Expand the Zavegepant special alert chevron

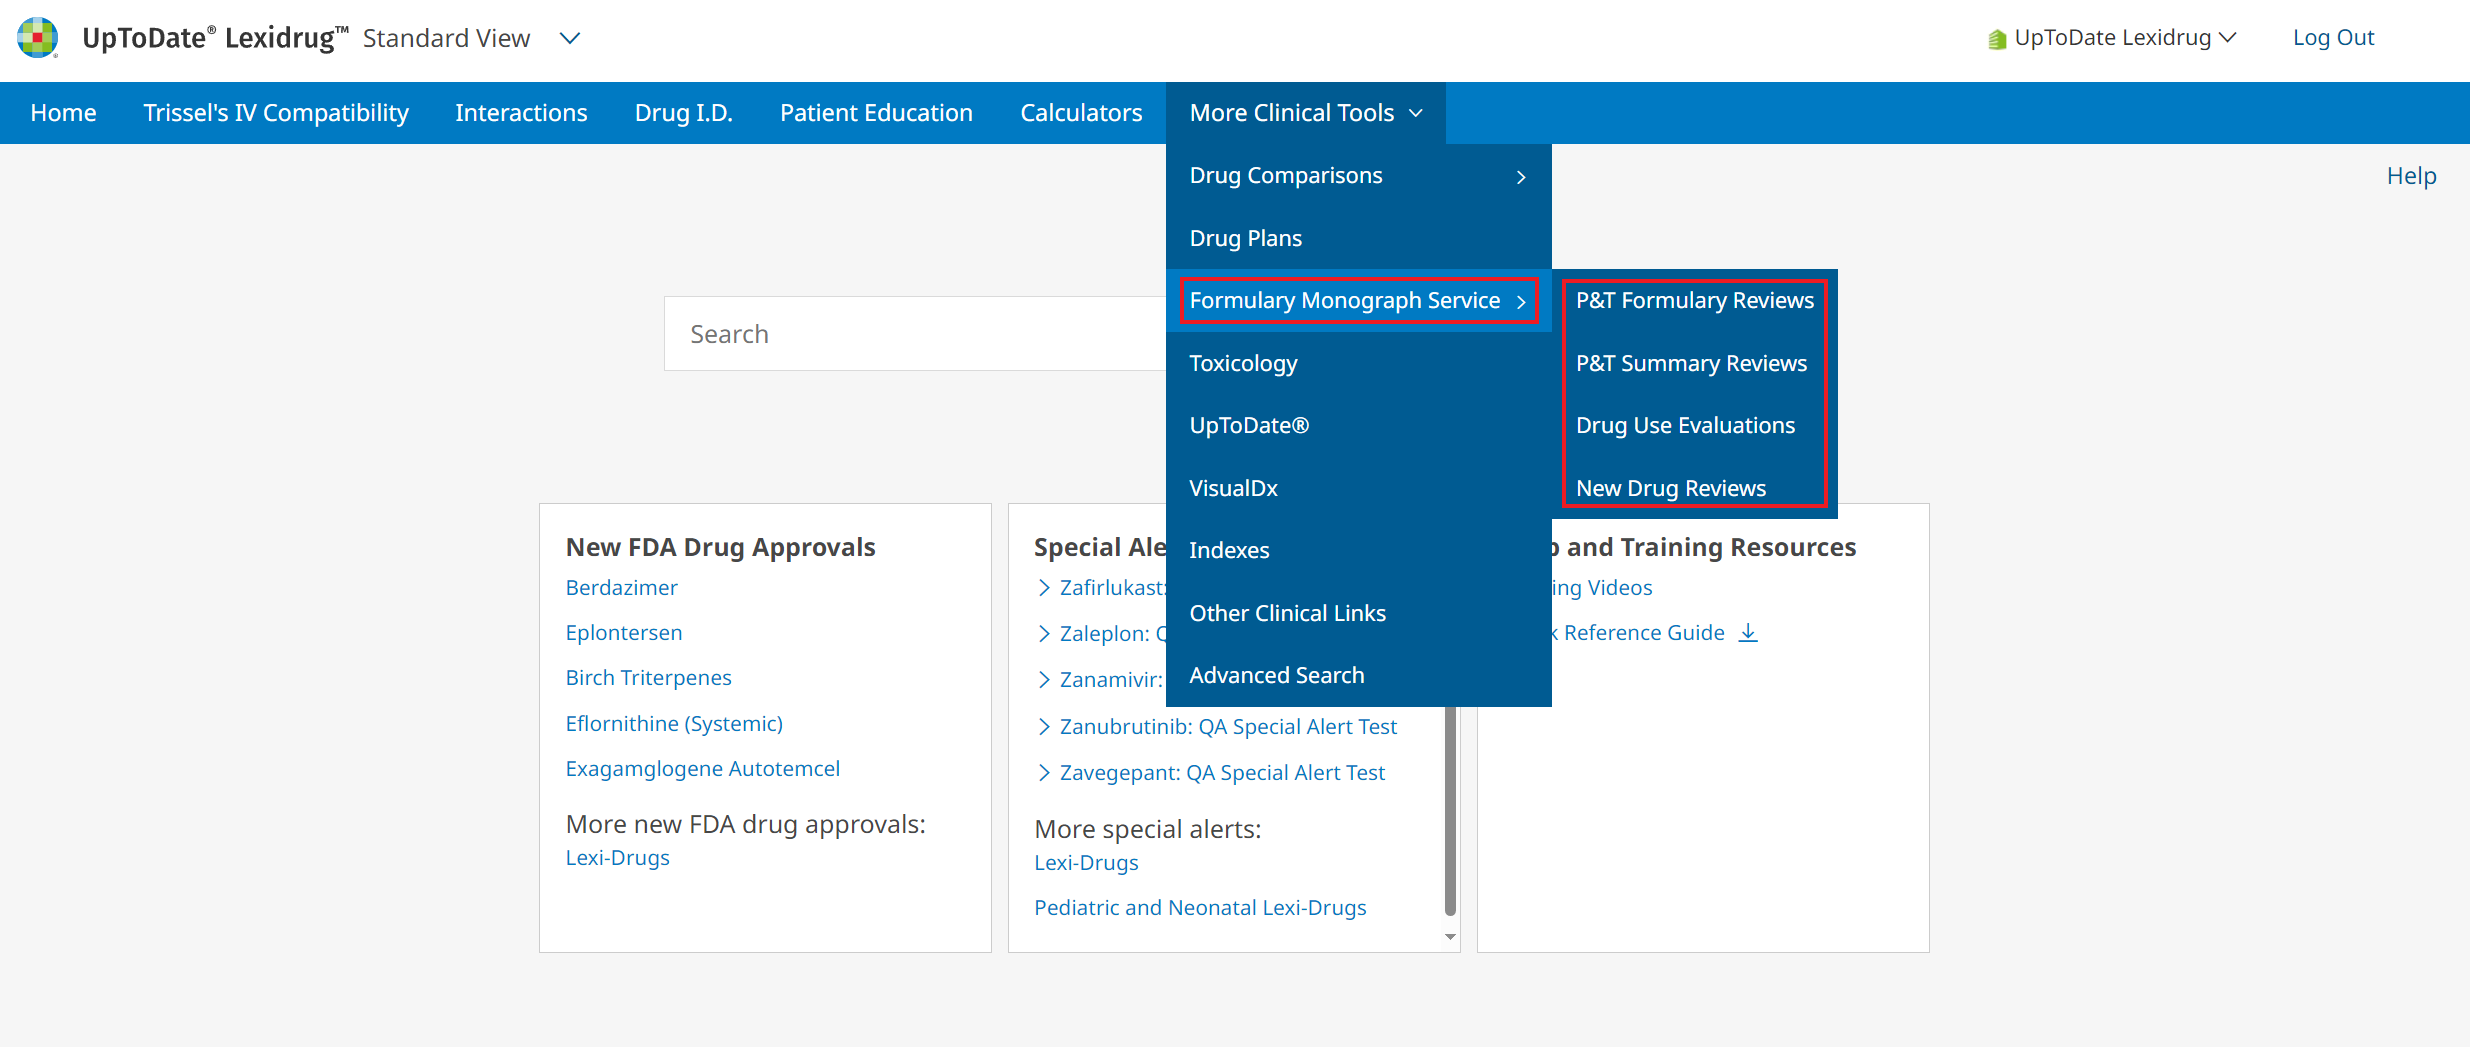coord(1044,773)
